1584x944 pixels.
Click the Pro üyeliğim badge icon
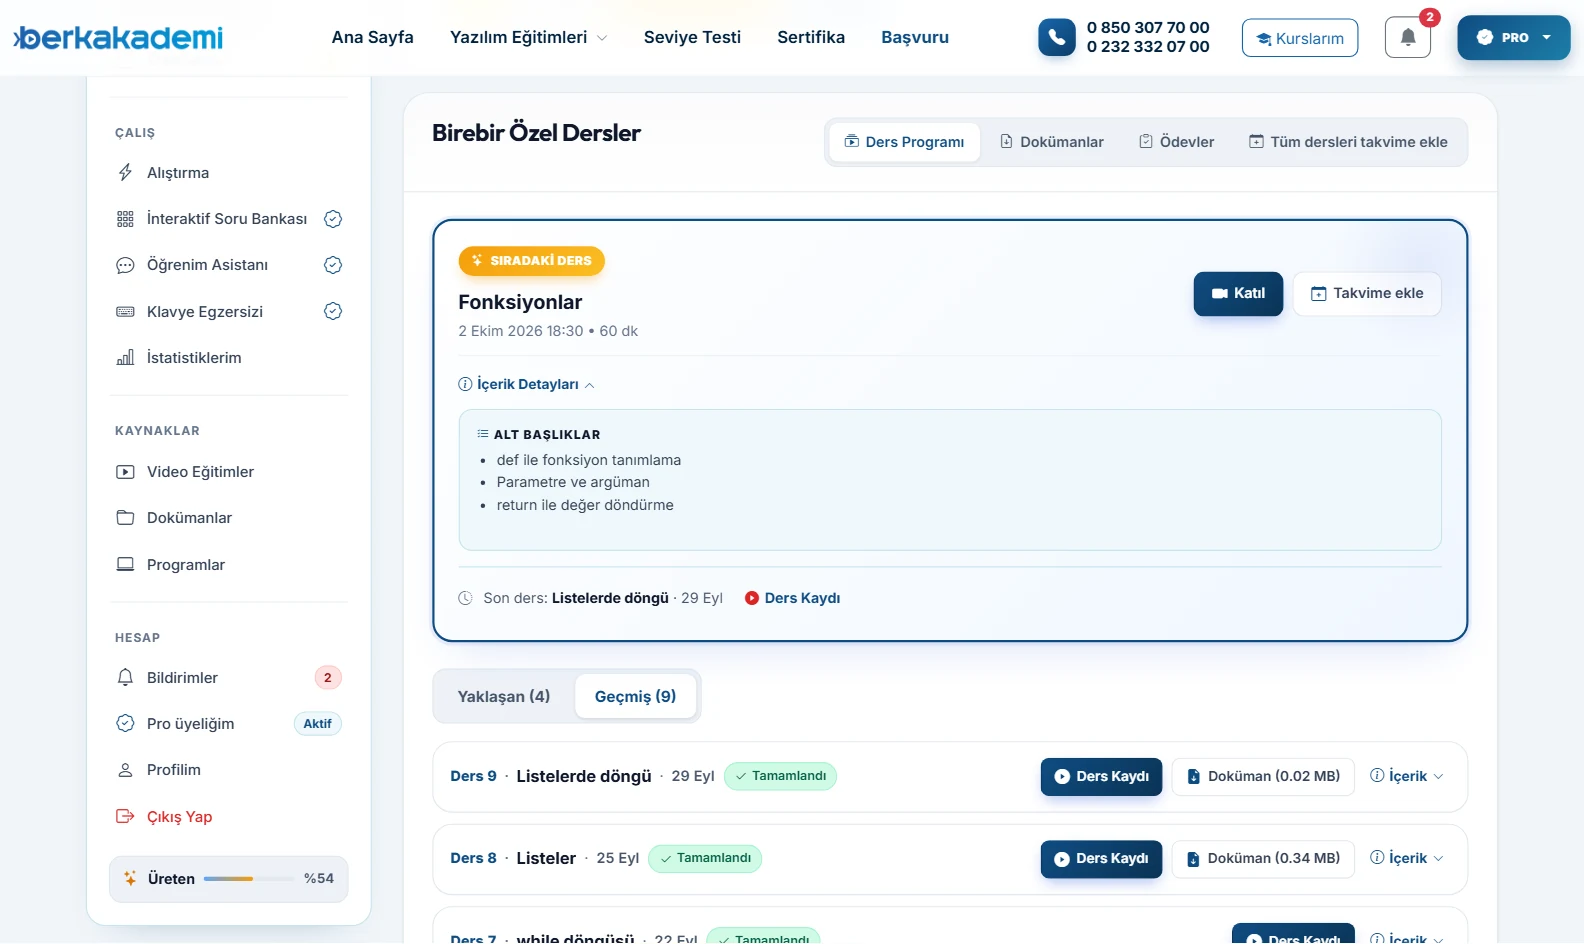click(x=125, y=724)
